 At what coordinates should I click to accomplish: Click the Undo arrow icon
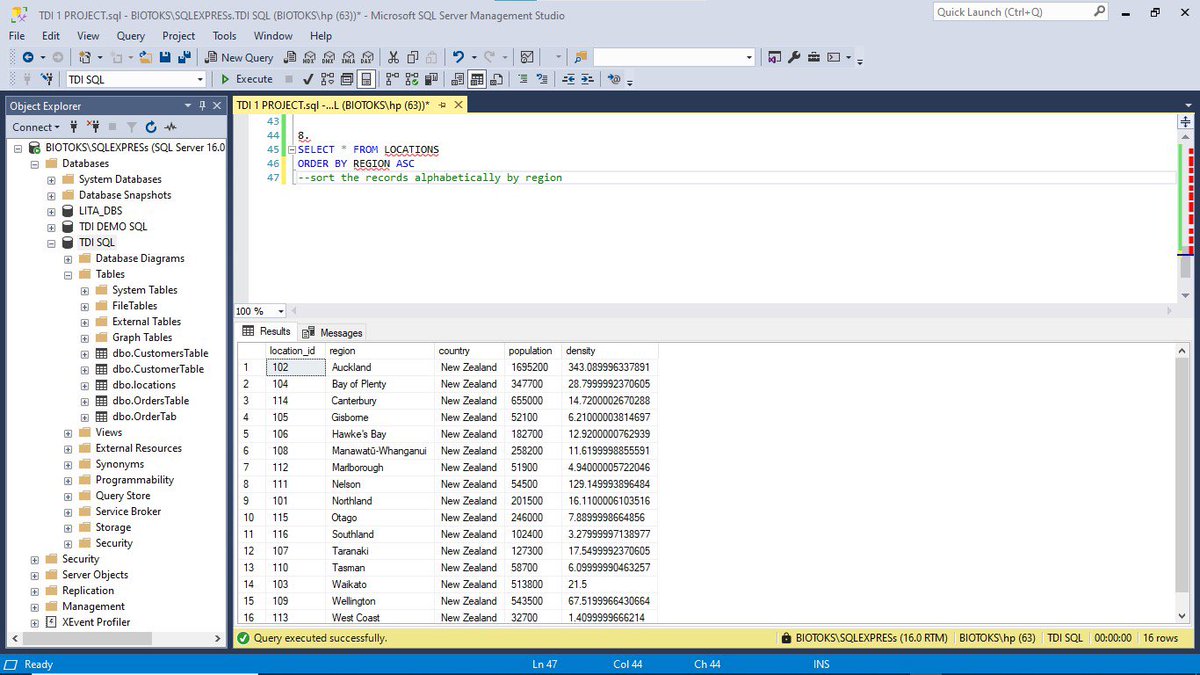point(458,57)
